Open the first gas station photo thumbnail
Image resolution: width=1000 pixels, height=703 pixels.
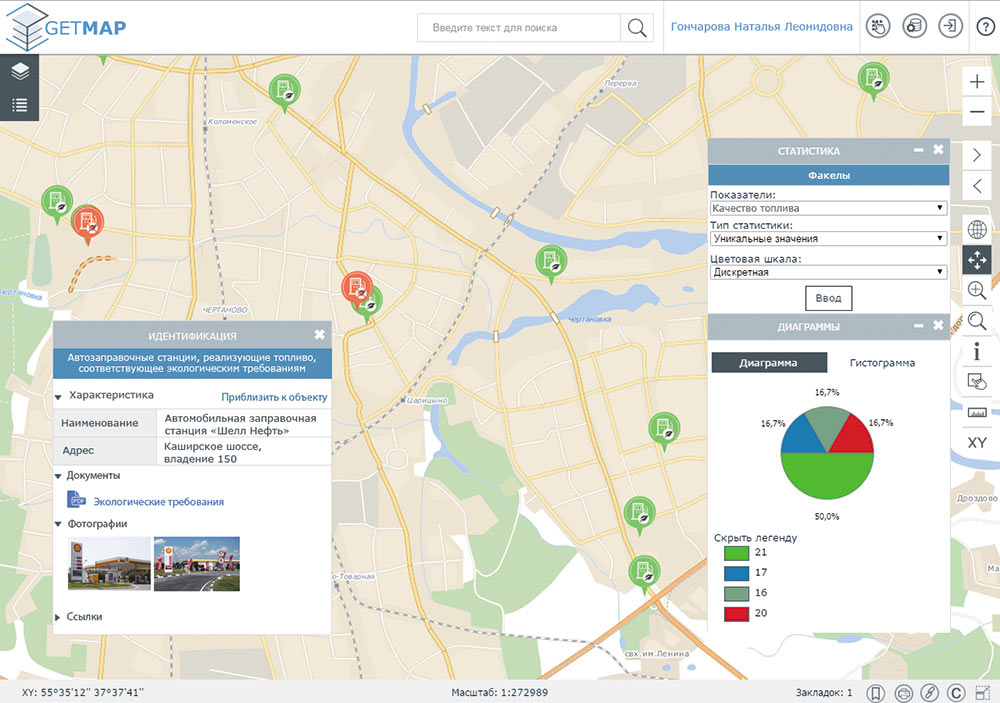click(x=108, y=563)
